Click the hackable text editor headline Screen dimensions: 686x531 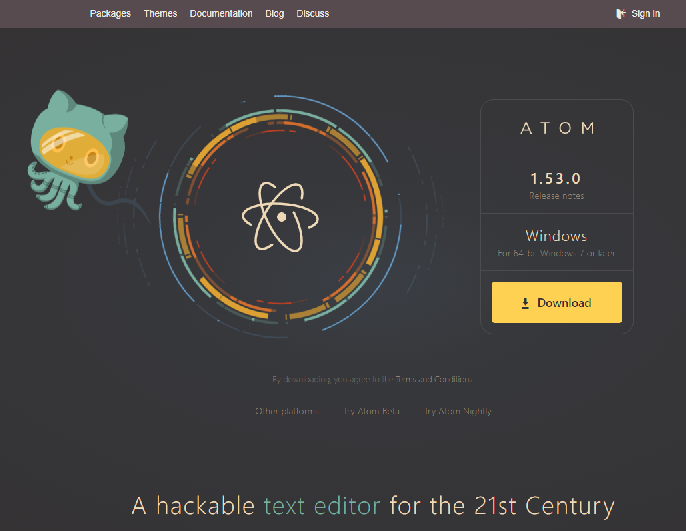click(373, 506)
